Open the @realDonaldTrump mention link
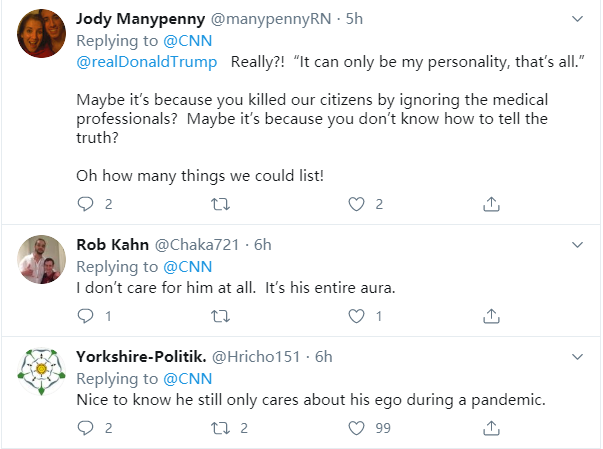603x449 pixels. [x=146, y=62]
